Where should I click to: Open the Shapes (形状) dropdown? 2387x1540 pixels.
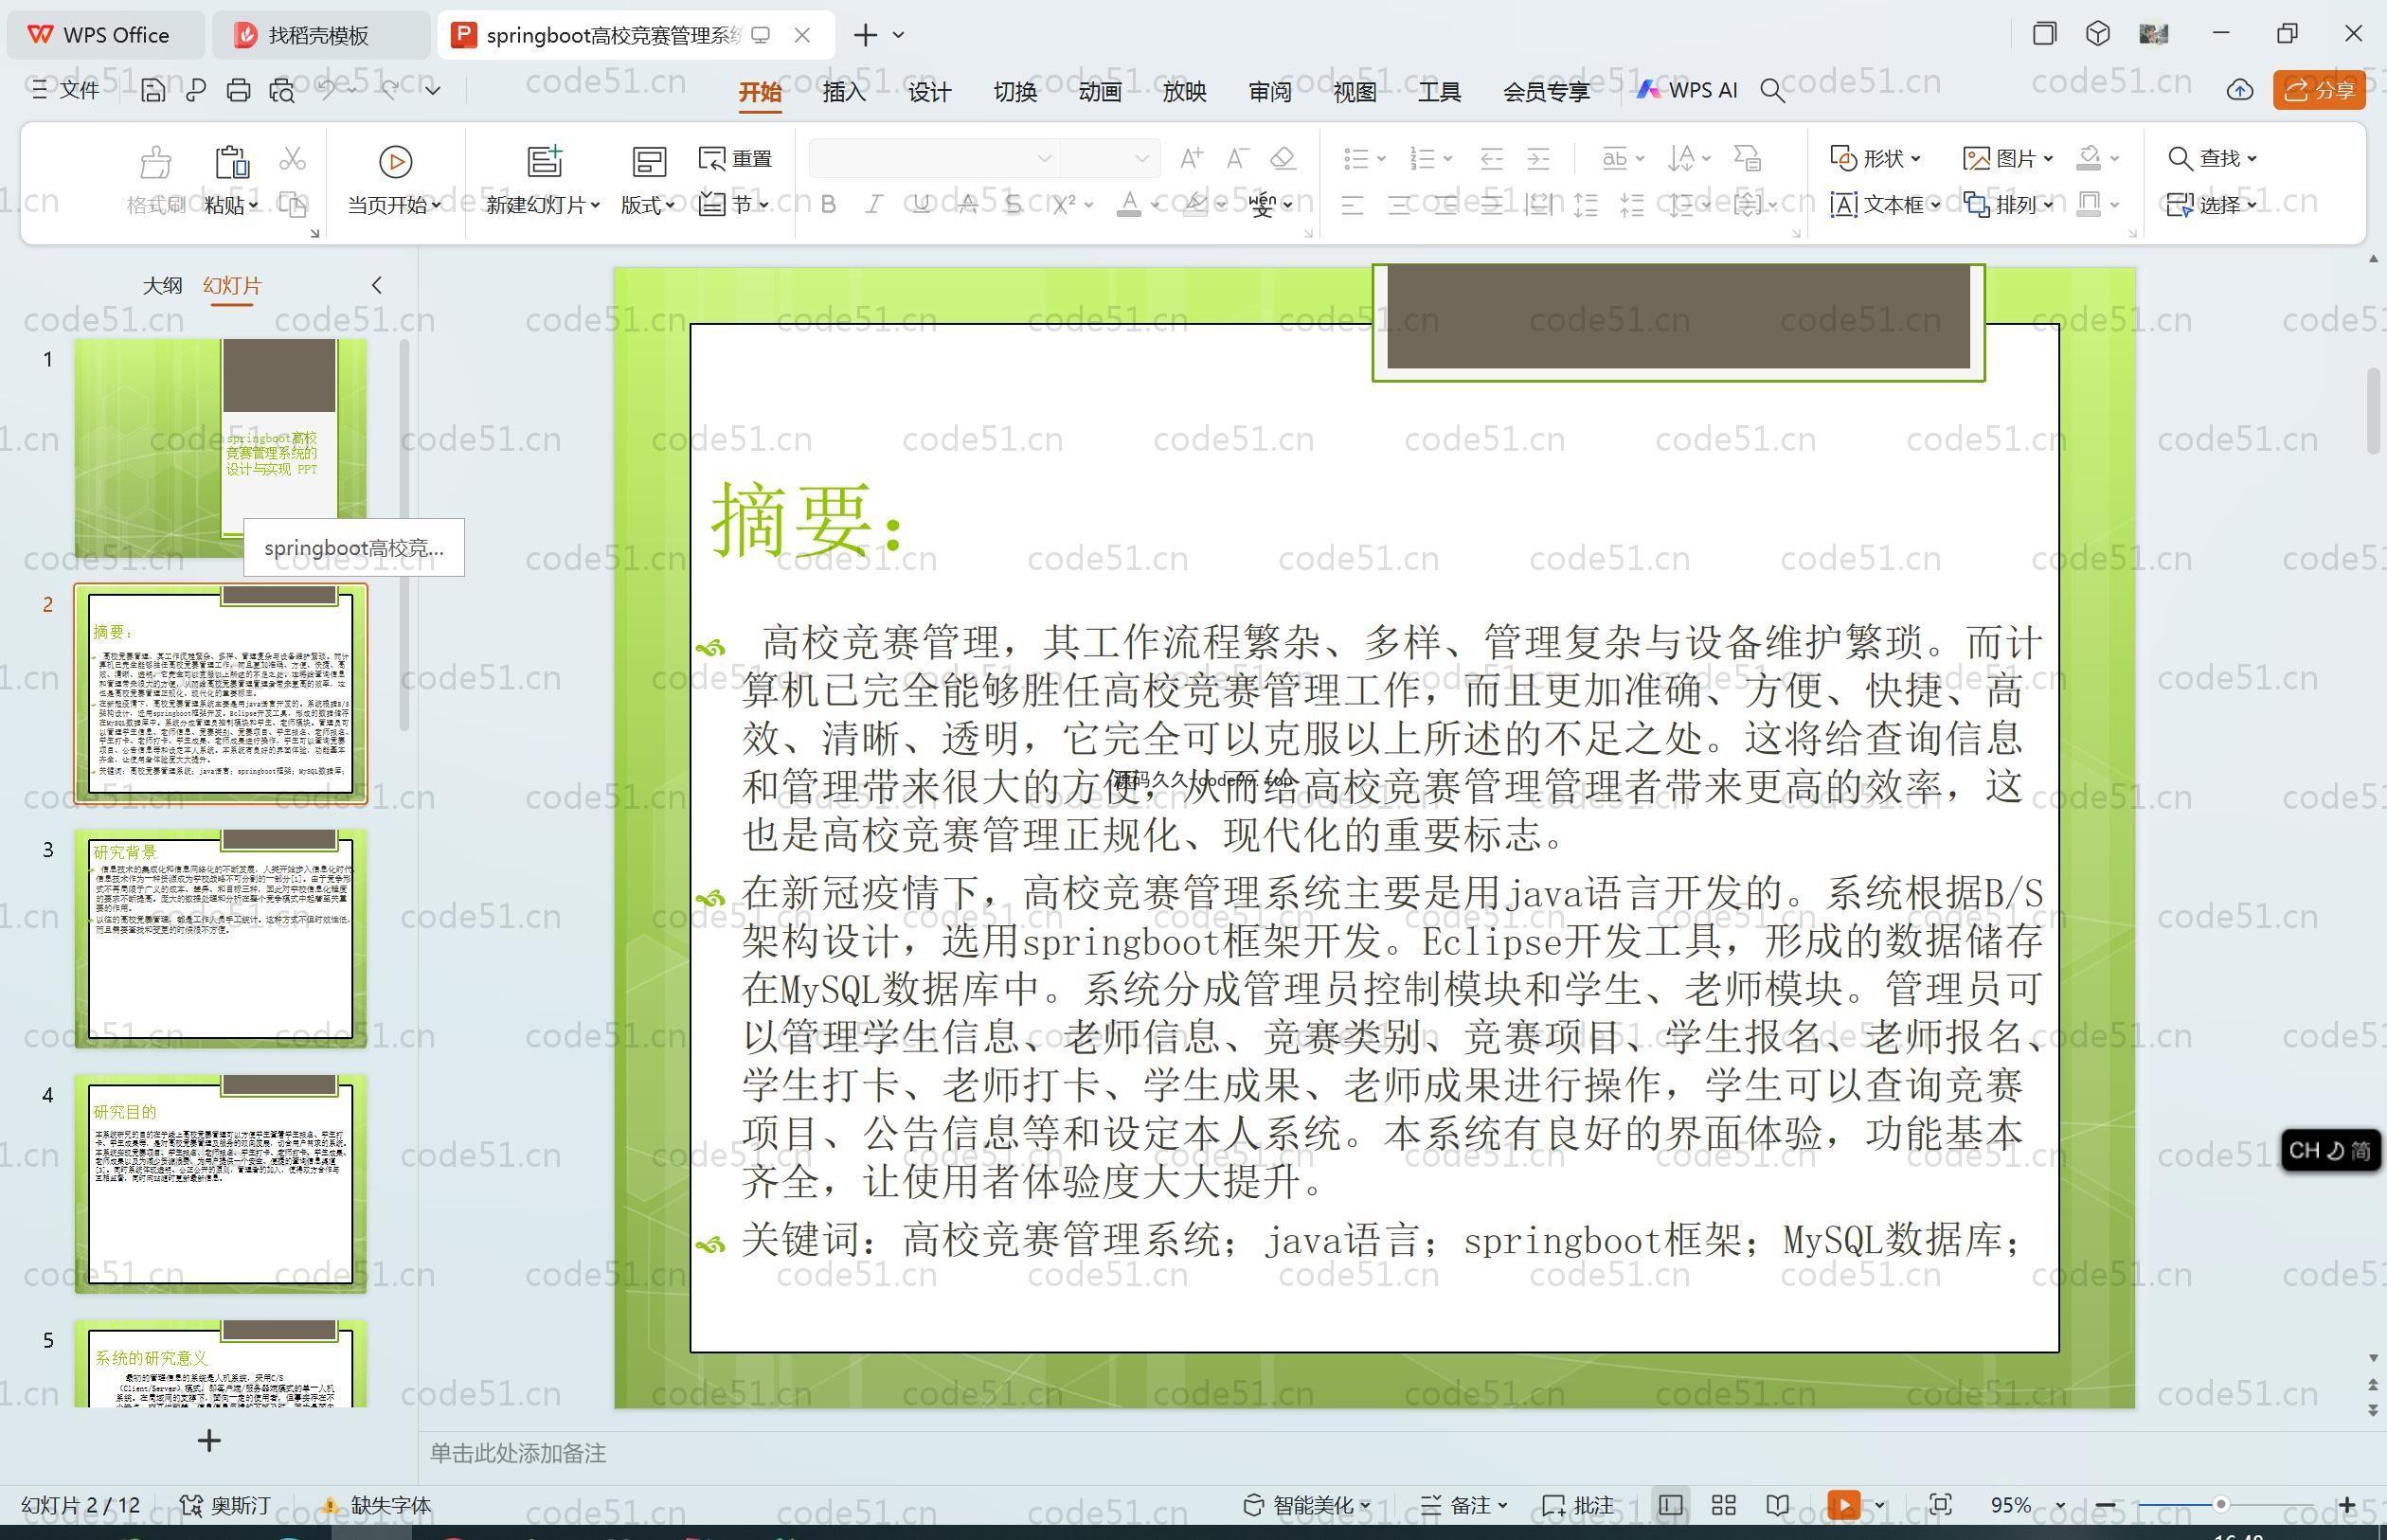(x=1875, y=158)
